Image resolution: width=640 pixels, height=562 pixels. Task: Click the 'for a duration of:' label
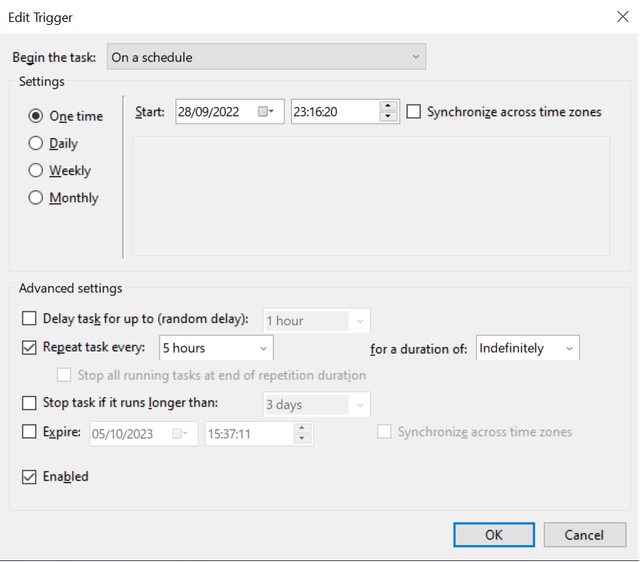coord(419,349)
